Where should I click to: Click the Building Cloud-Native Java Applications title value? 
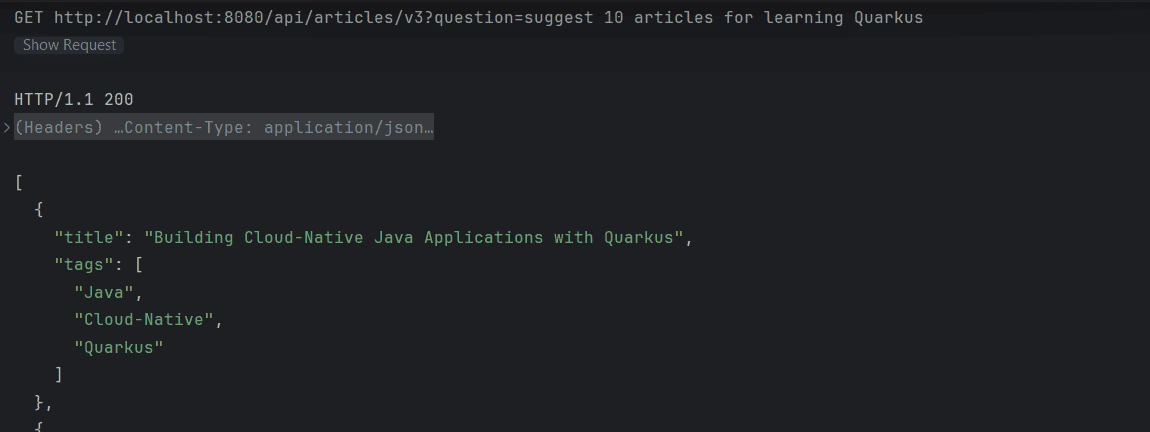(x=414, y=238)
